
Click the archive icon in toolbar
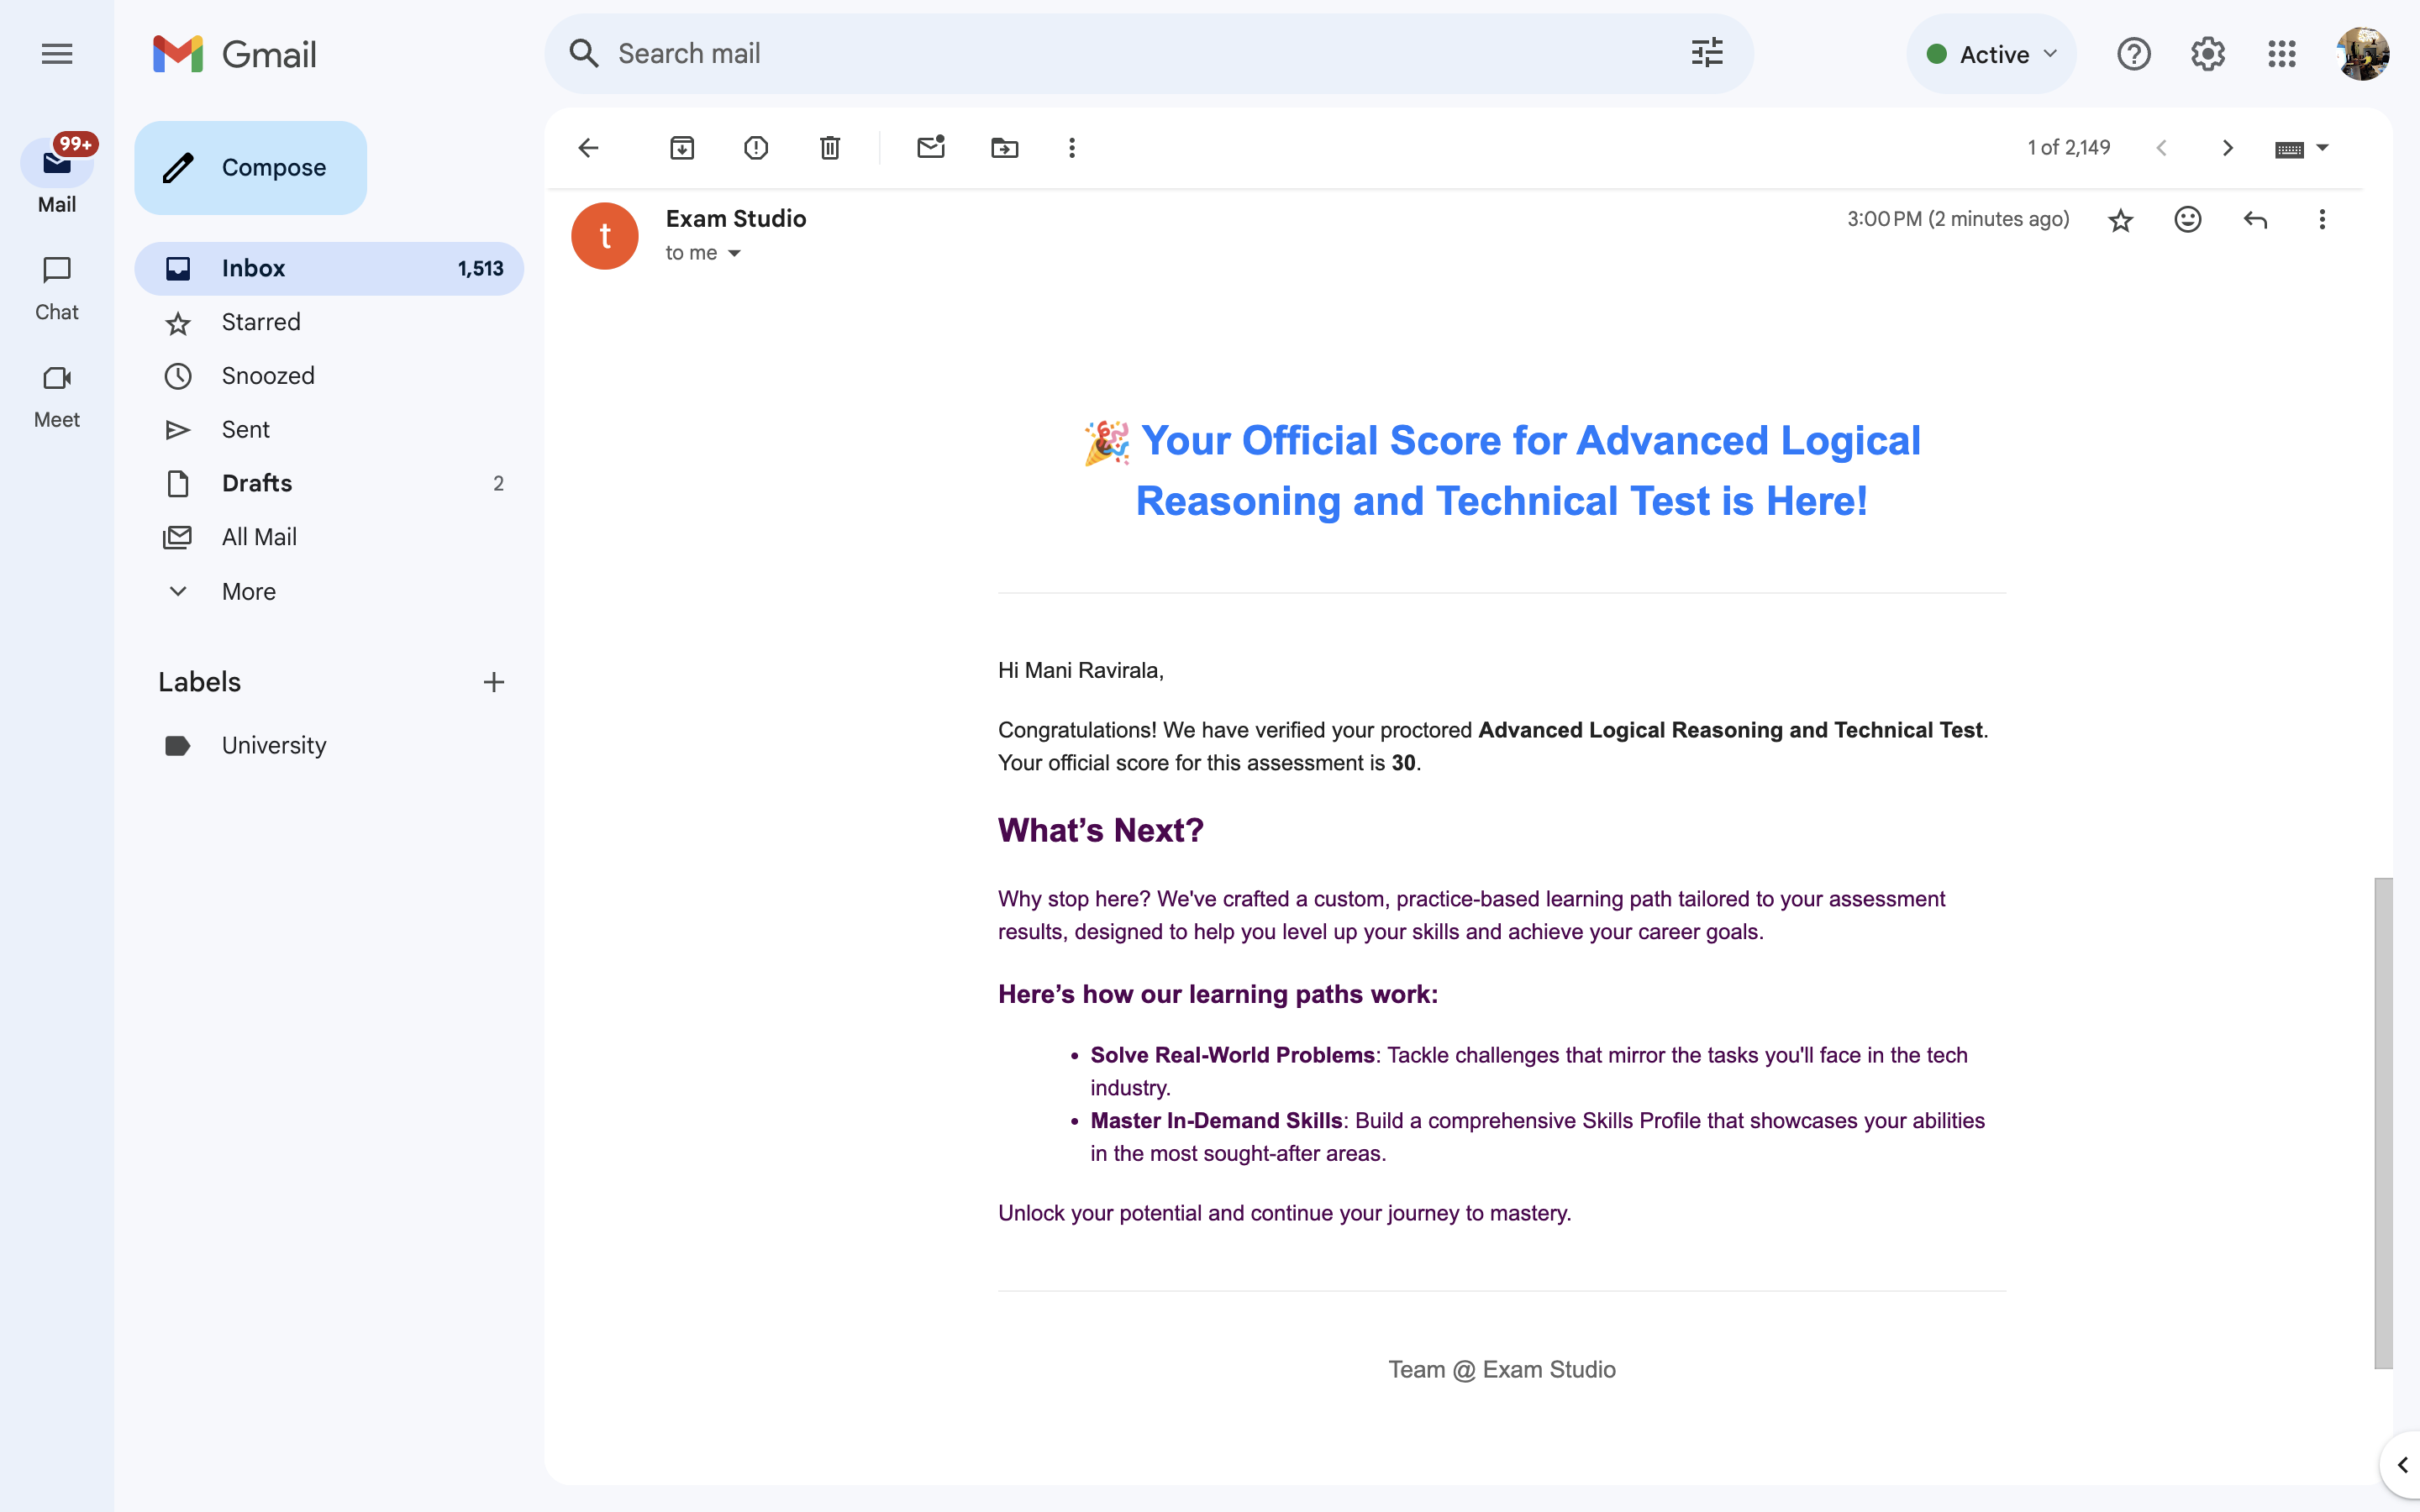coord(683,148)
